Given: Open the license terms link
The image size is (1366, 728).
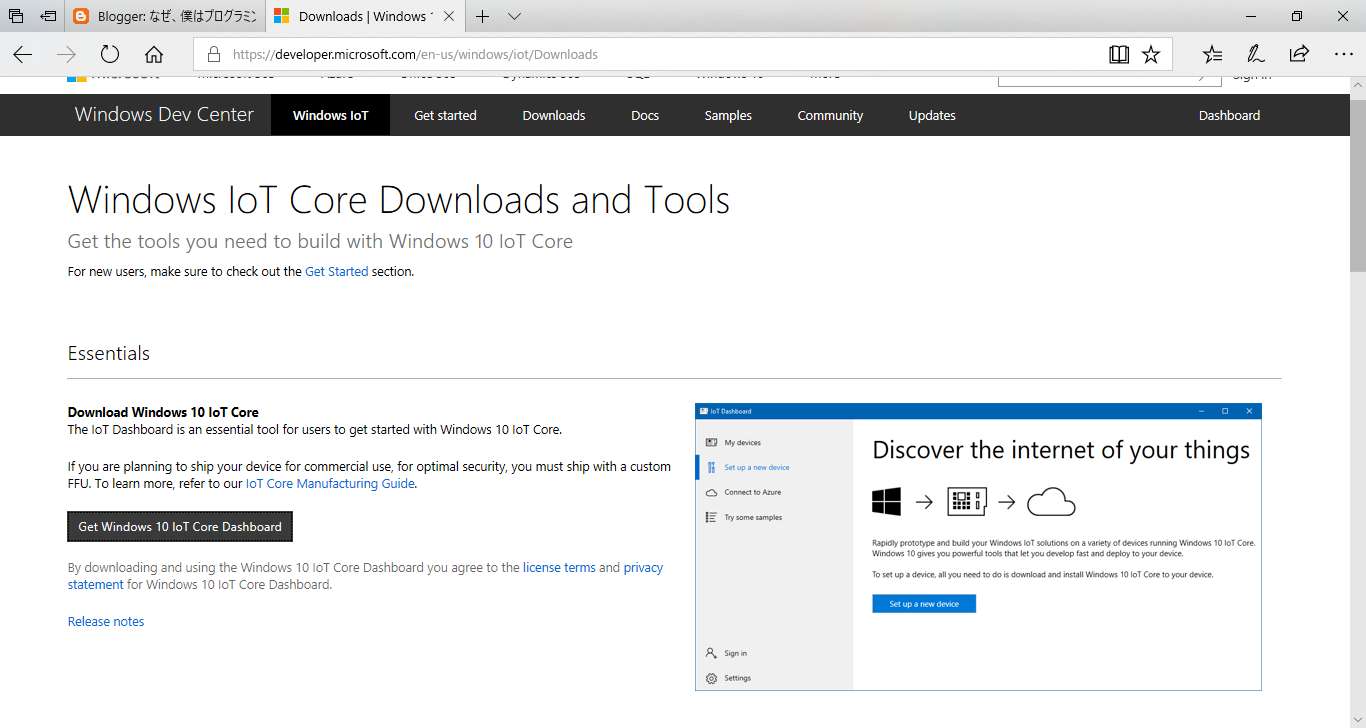Looking at the screenshot, I should click(x=559, y=568).
